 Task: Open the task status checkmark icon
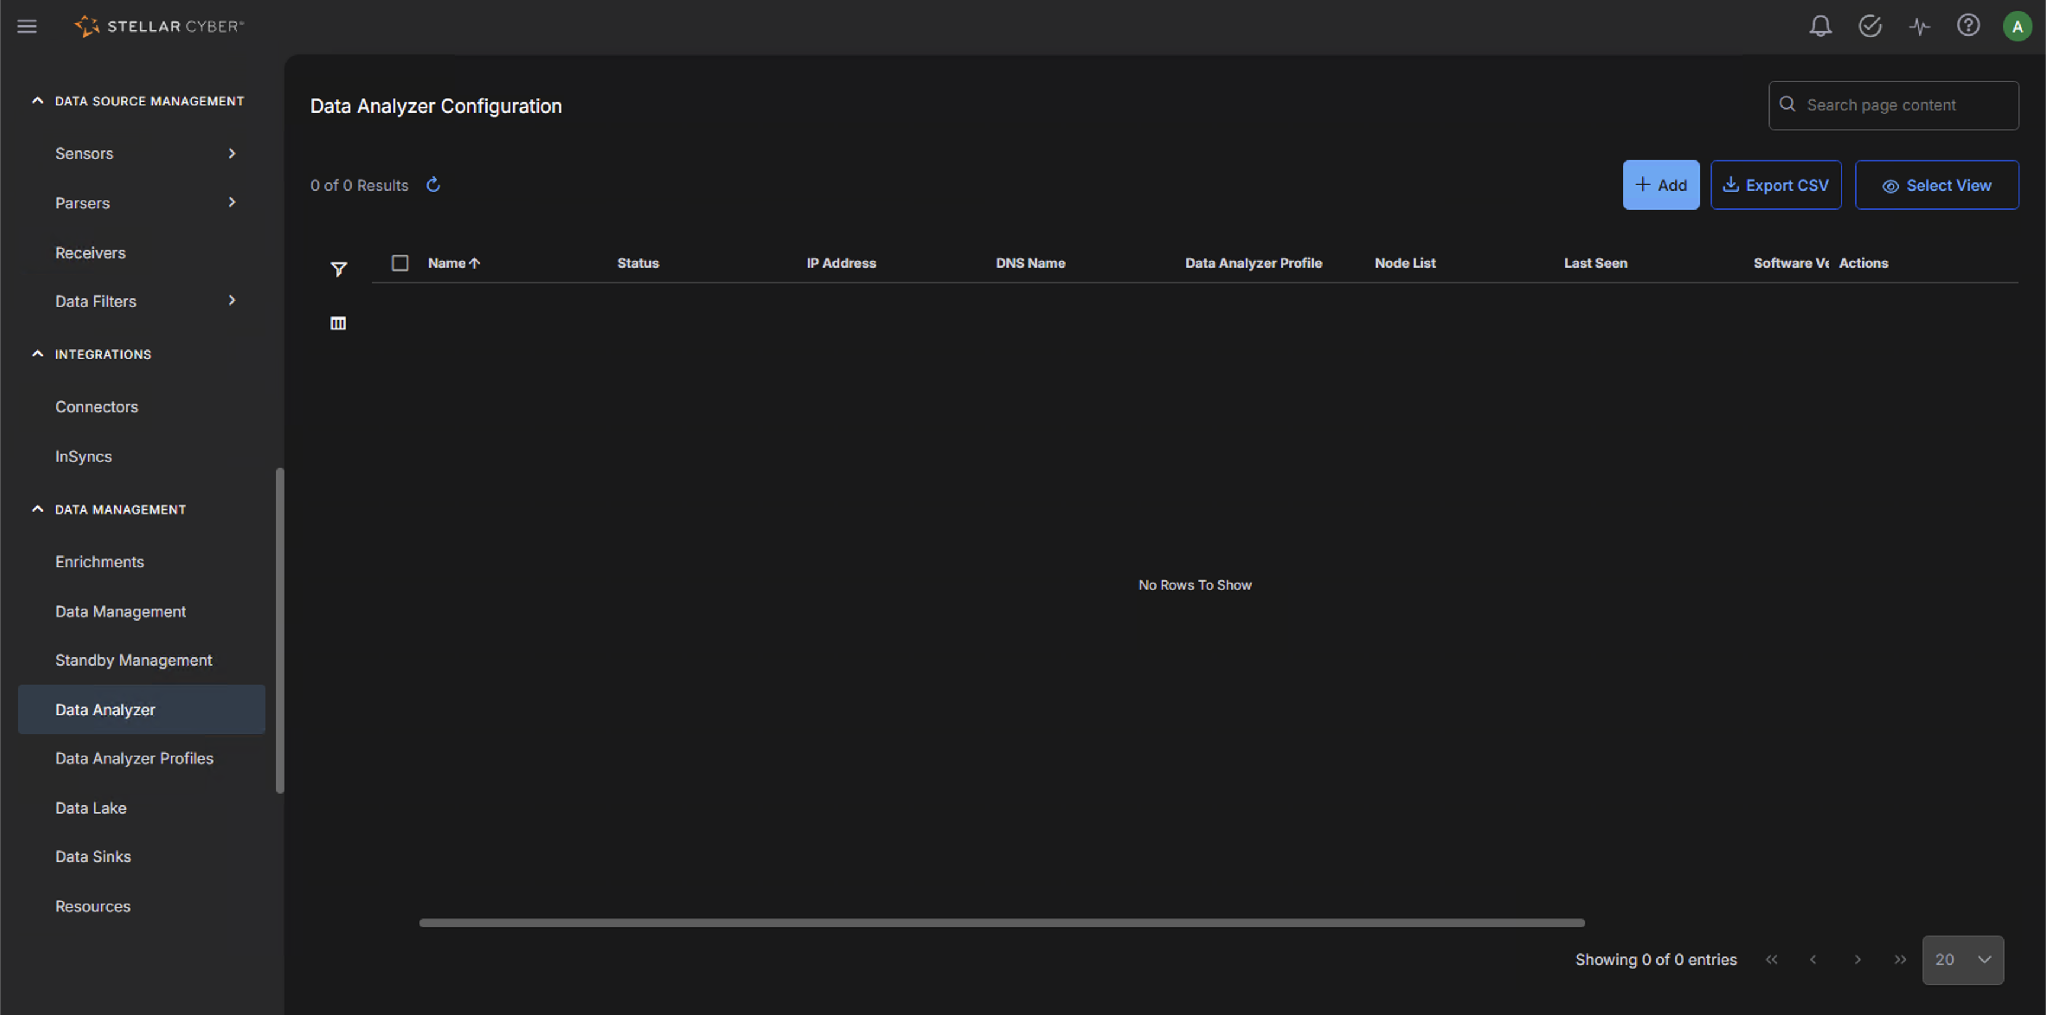pyautogui.click(x=1869, y=26)
